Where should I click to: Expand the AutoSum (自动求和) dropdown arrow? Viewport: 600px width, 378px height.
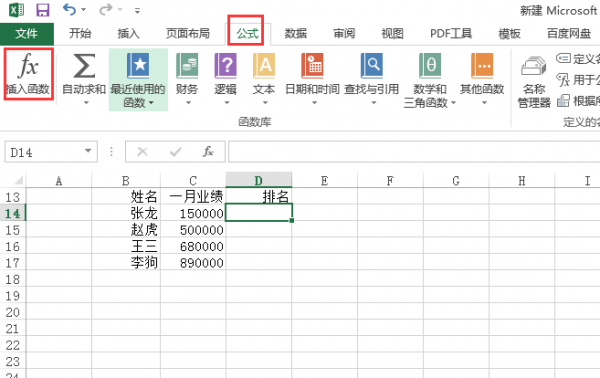point(86,103)
